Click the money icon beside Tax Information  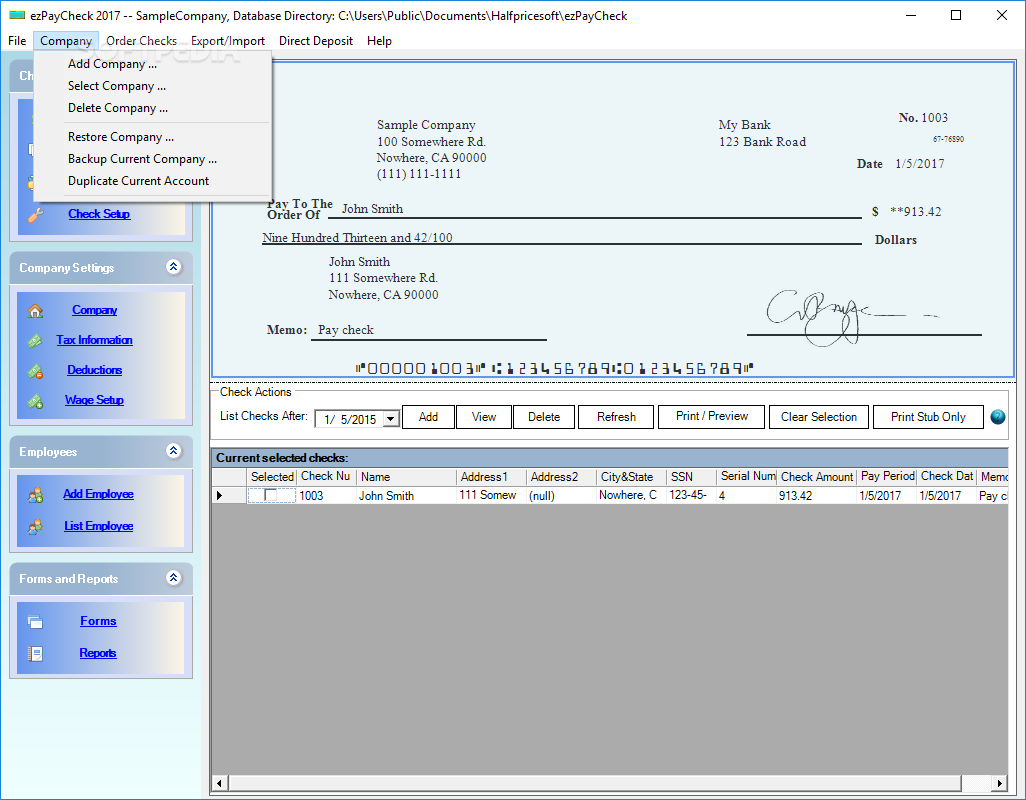(x=35, y=341)
